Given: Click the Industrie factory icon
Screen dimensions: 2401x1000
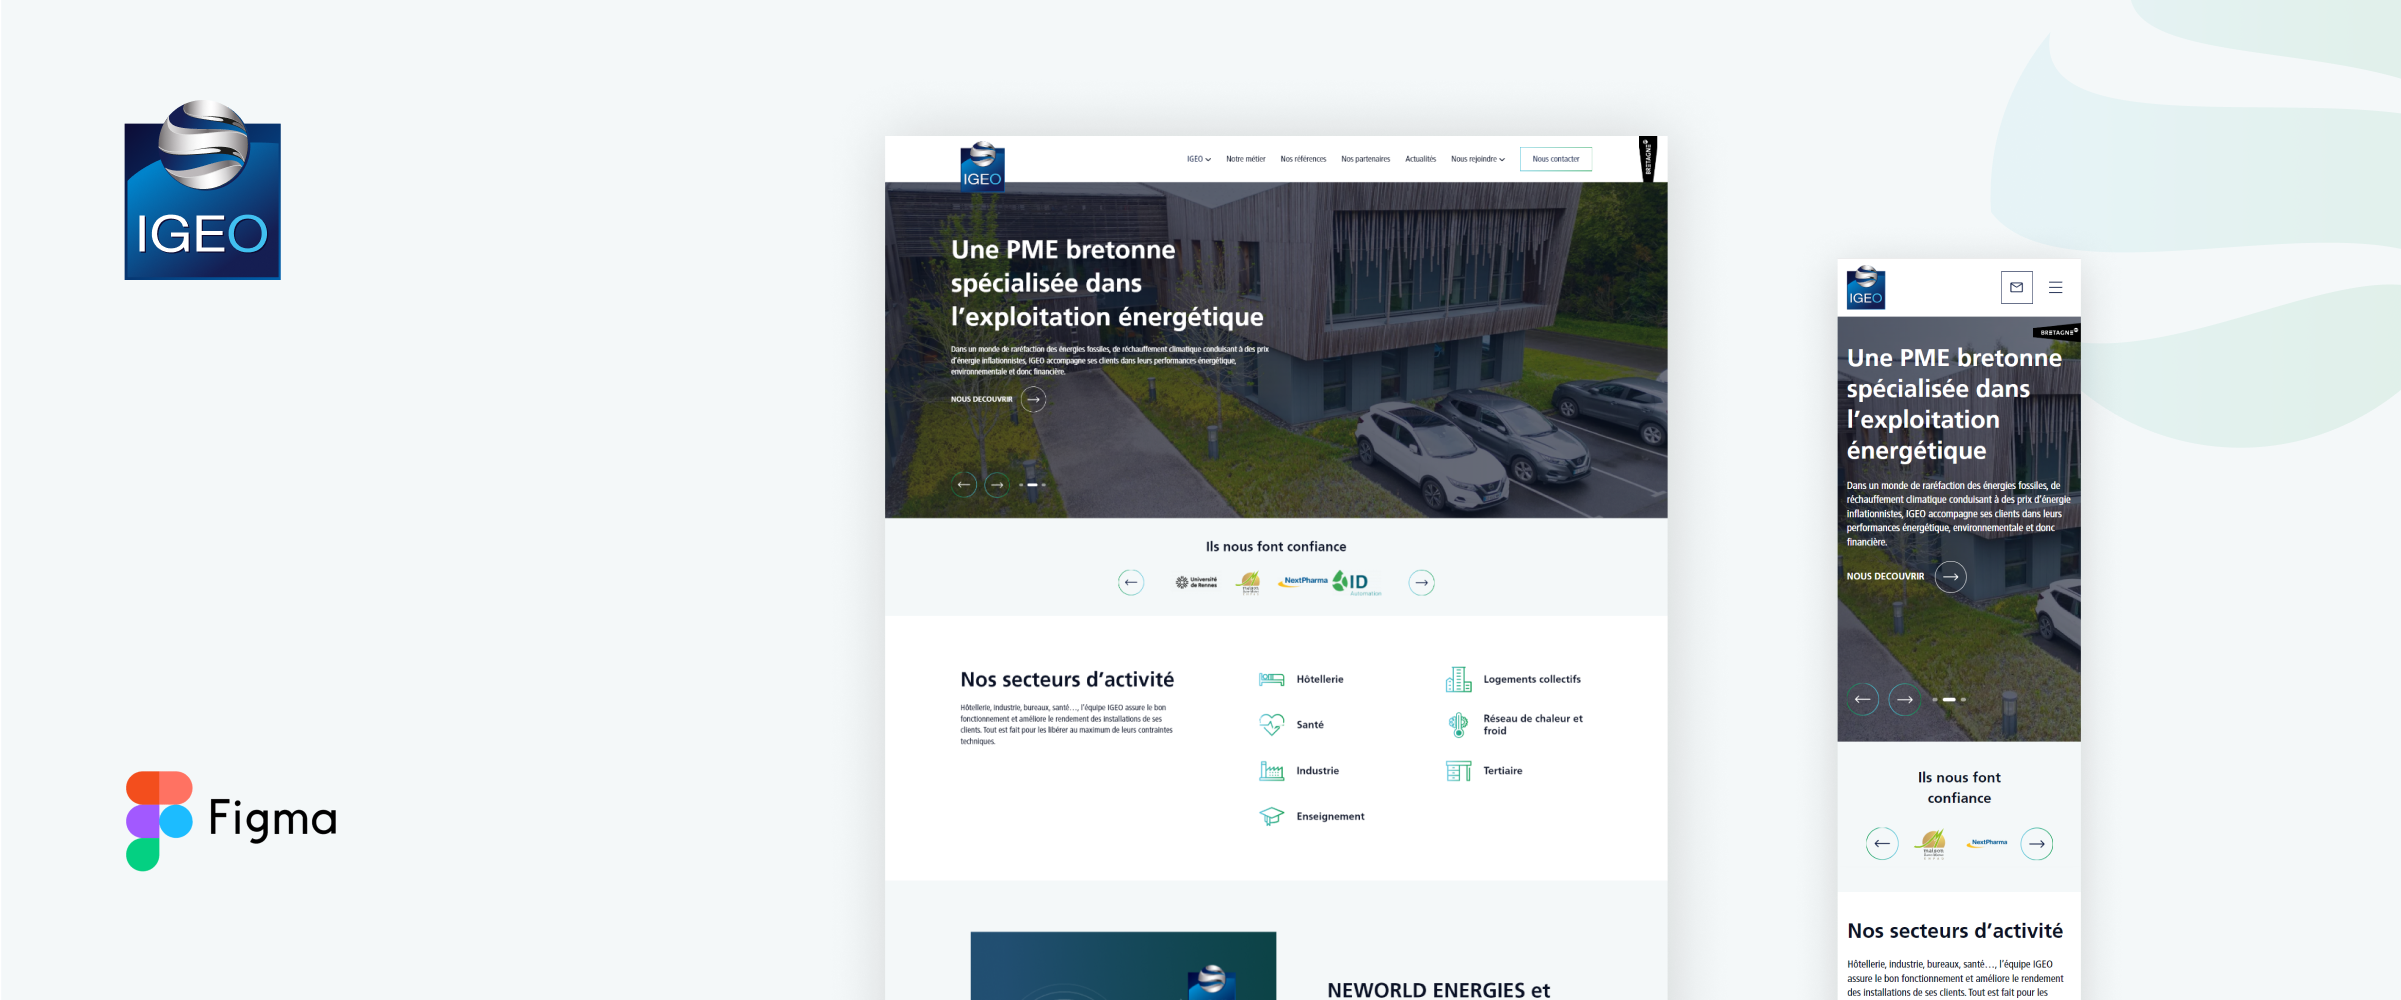Looking at the screenshot, I should click(1271, 771).
